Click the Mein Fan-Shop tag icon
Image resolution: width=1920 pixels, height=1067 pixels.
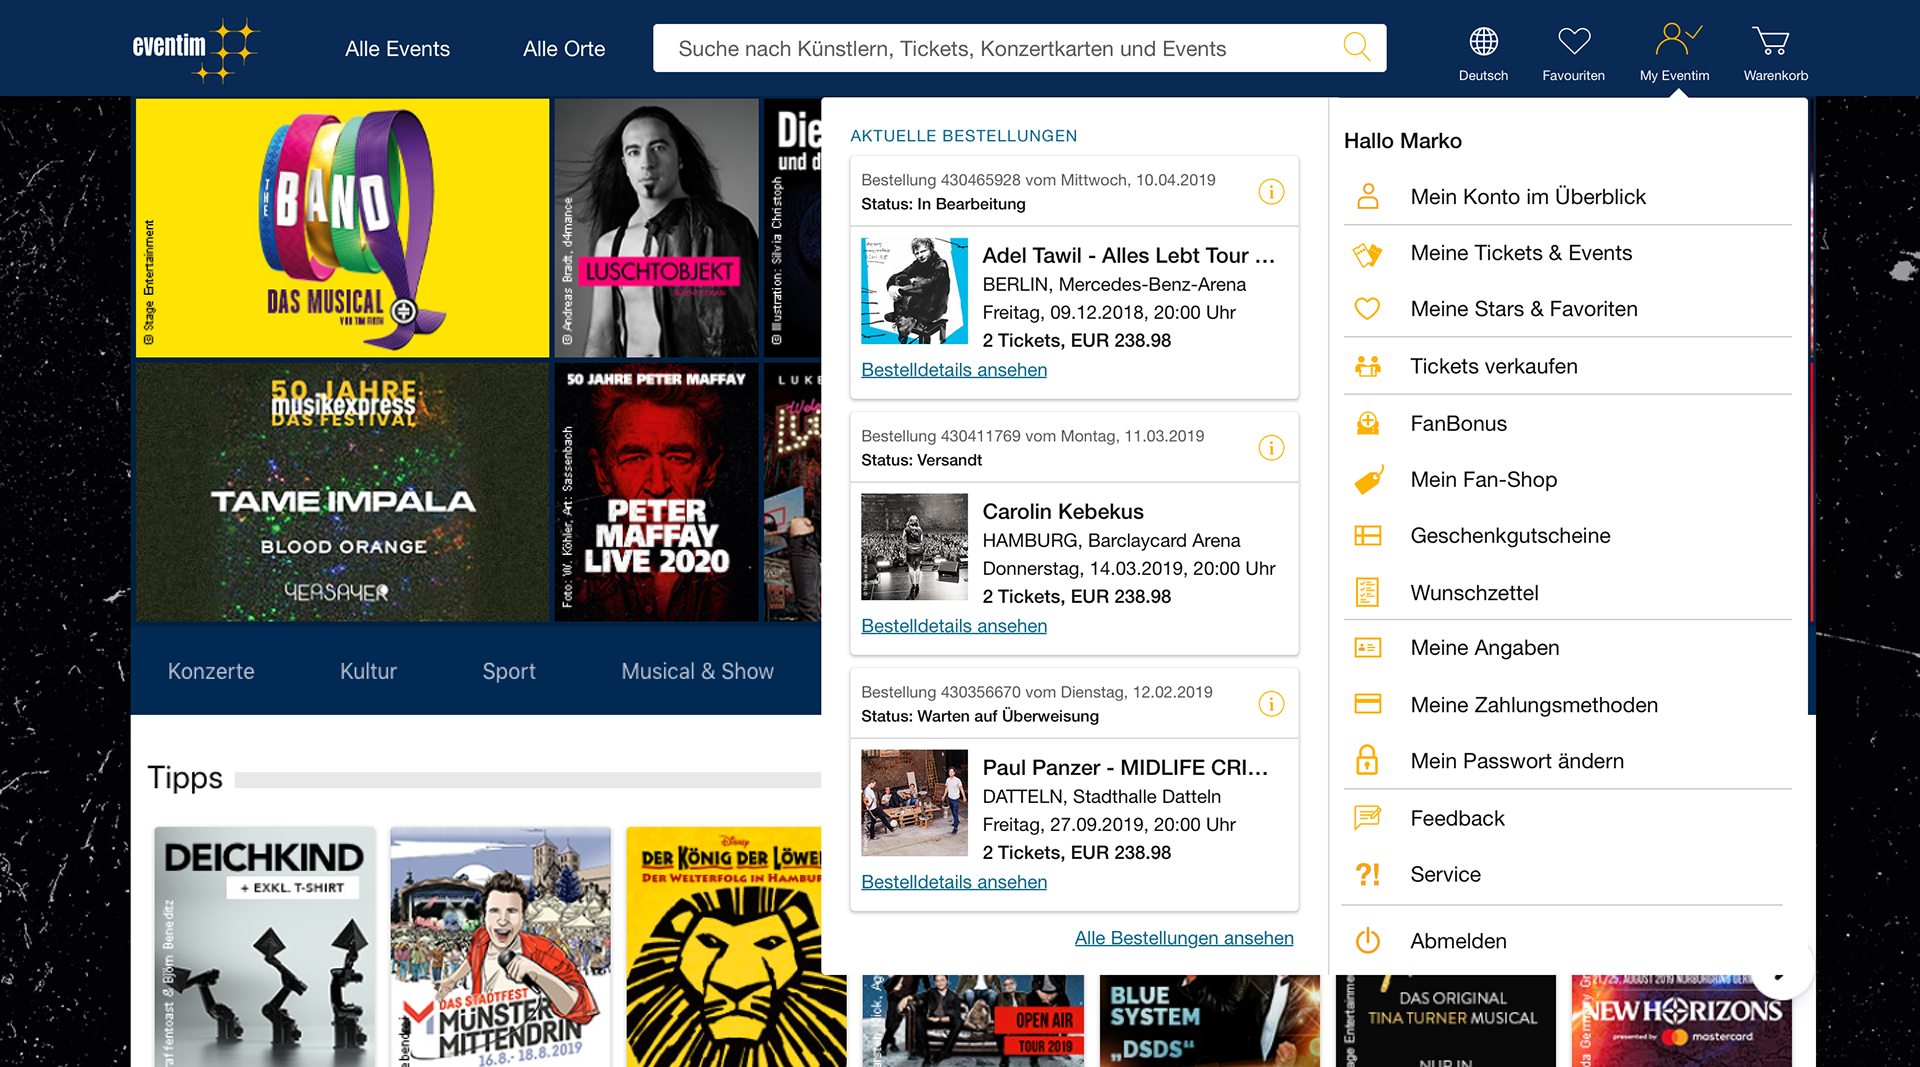(x=1368, y=480)
